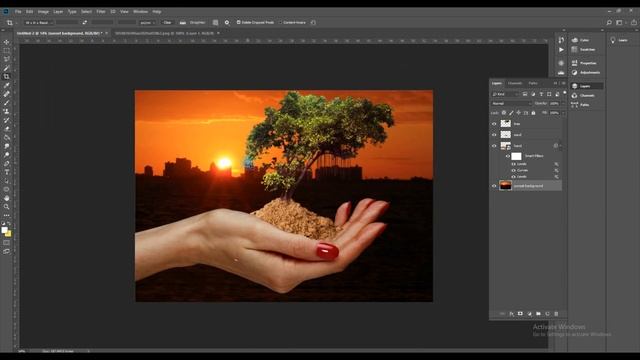Click the background color swatch

pos(9,234)
